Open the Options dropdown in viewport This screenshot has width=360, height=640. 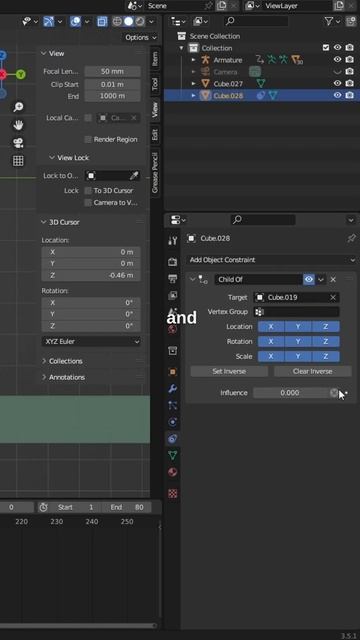point(141,38)
